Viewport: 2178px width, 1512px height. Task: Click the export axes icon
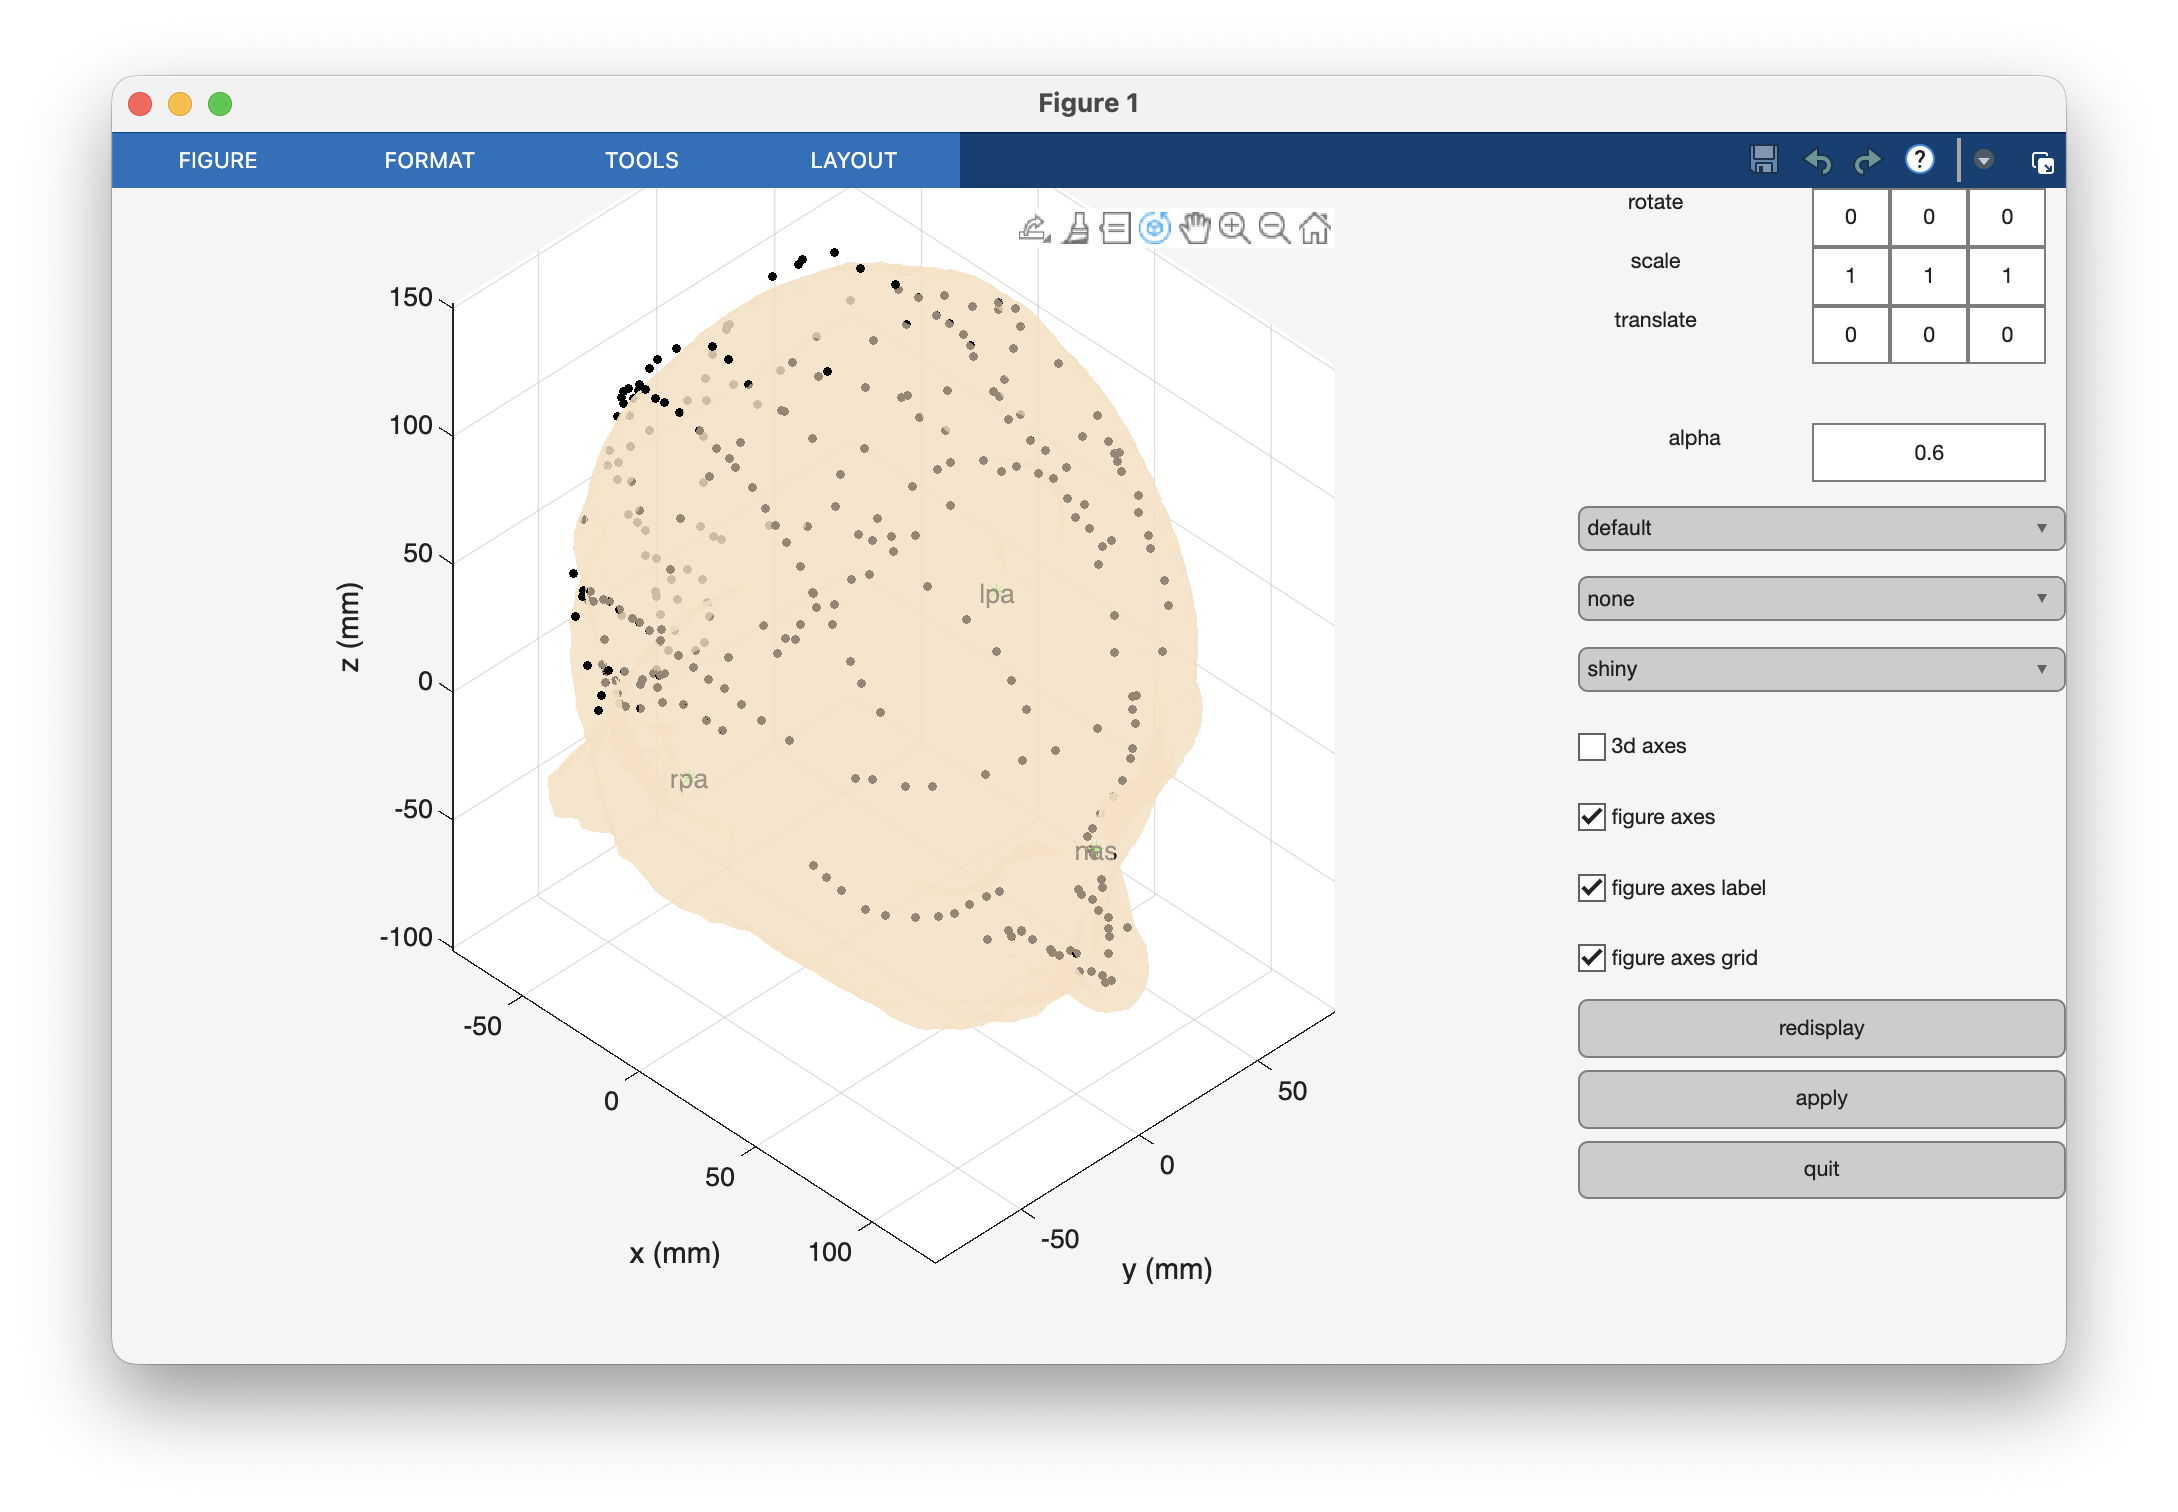(x=1034, y=228)
